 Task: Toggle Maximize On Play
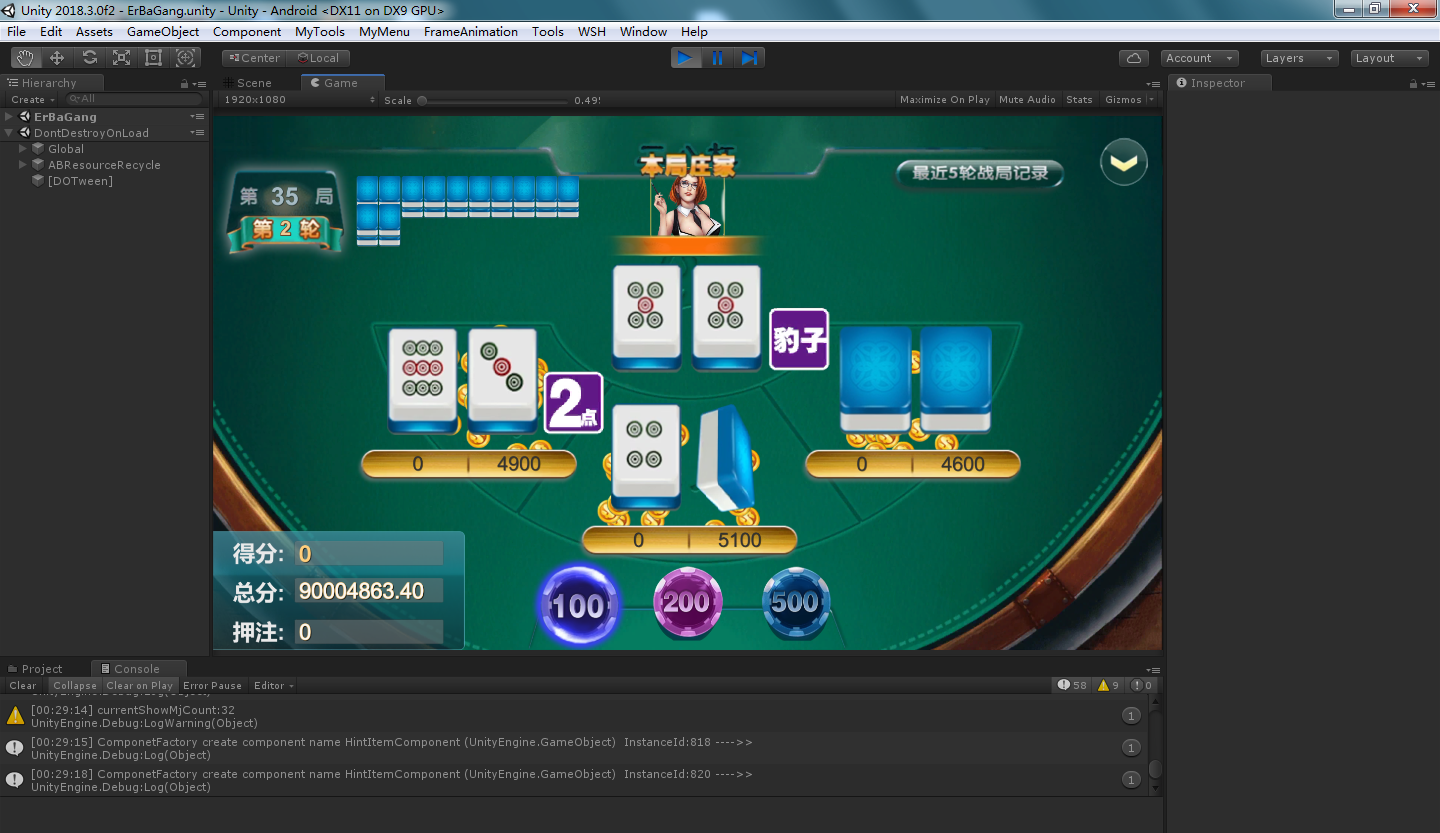coord(944,100)
